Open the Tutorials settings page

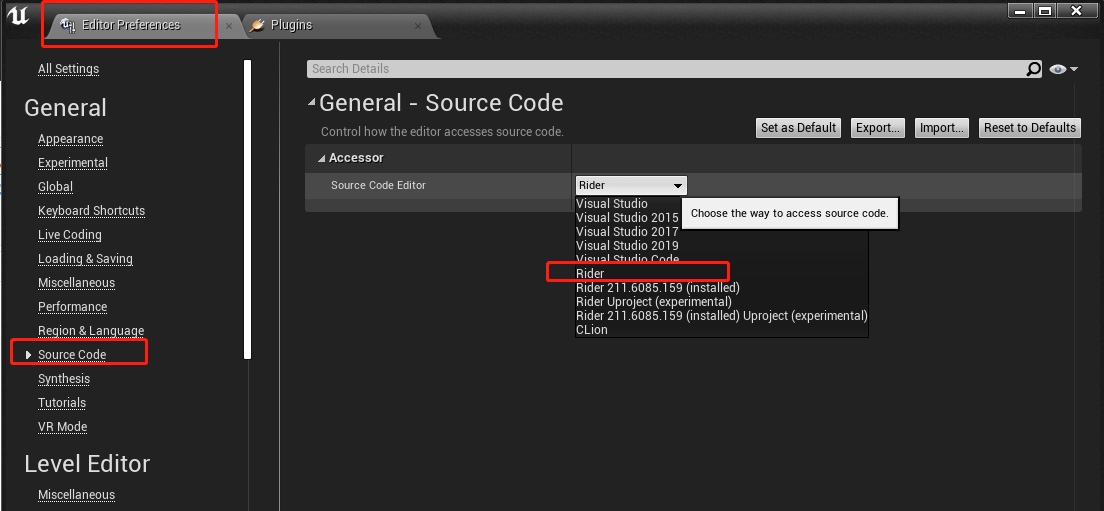tap(62, 403)
